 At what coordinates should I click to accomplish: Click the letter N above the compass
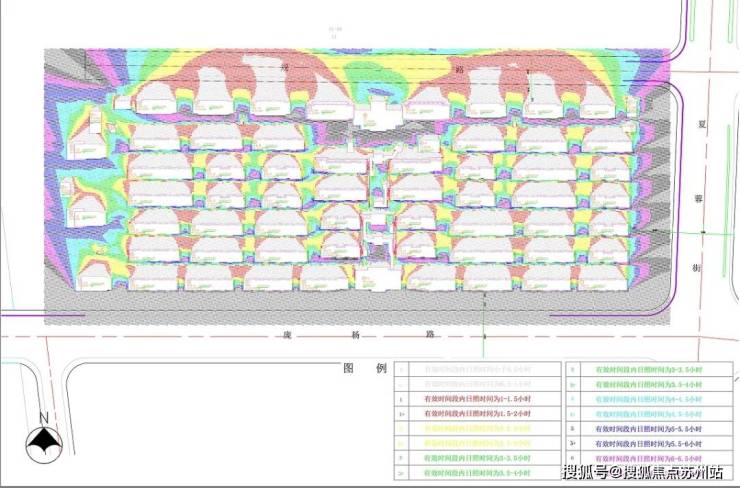[x=43, y=417]
